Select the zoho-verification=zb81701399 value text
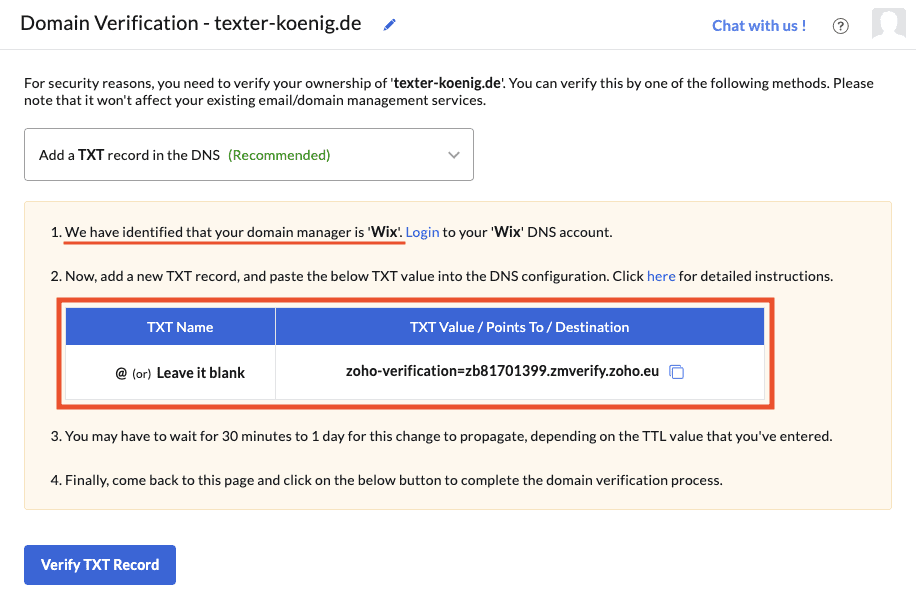 pos(502,371)
